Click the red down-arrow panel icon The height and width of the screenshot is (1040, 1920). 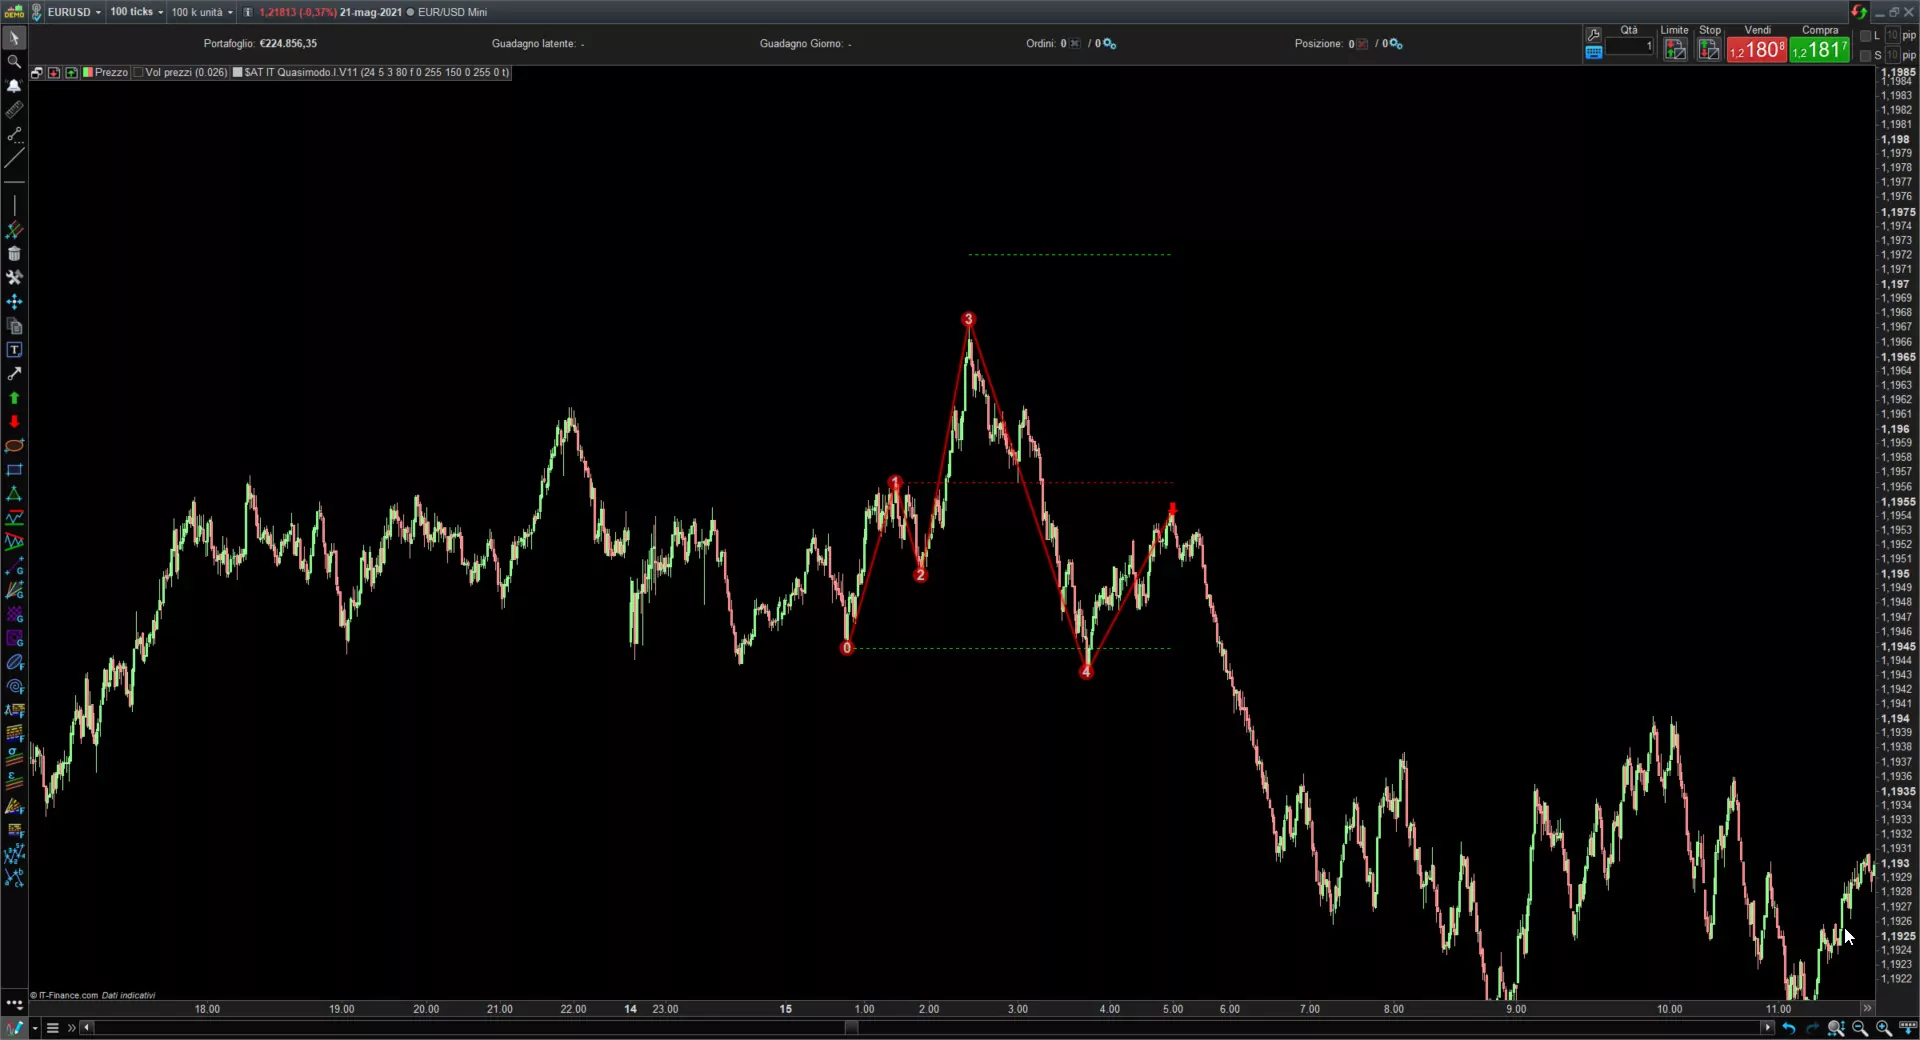point(54,73)
